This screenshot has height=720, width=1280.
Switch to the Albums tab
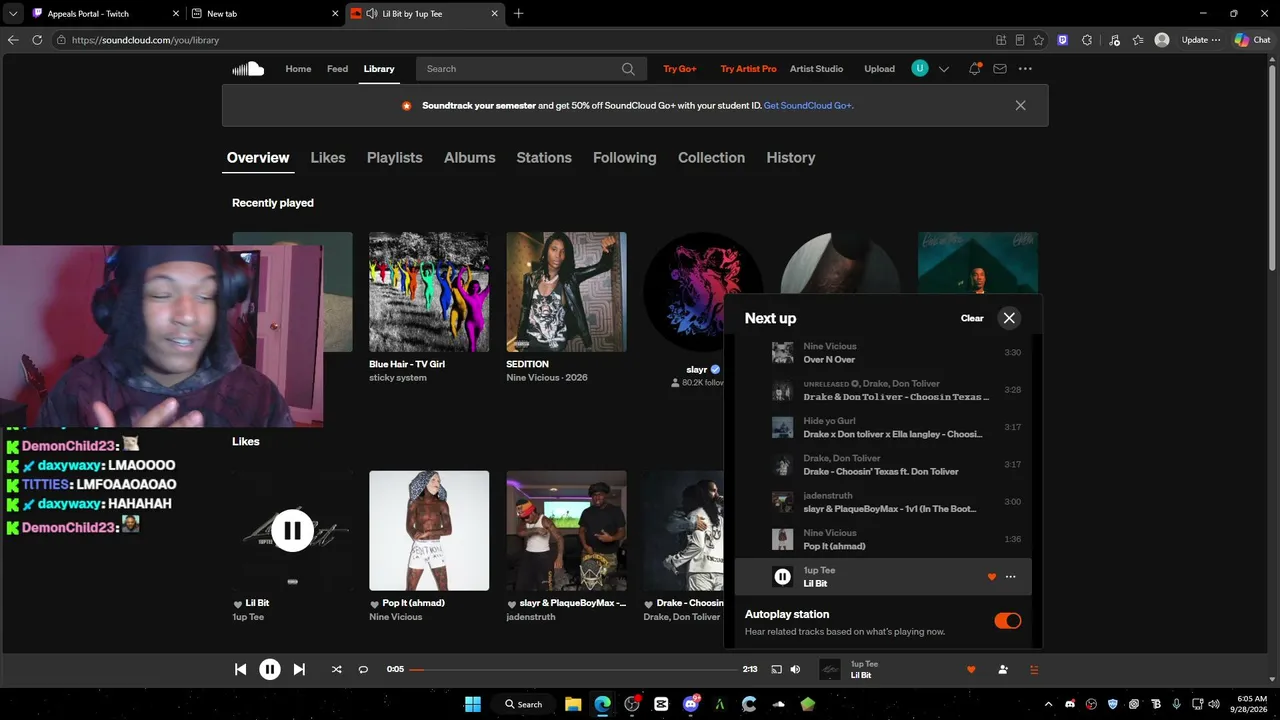click(470, 158)
